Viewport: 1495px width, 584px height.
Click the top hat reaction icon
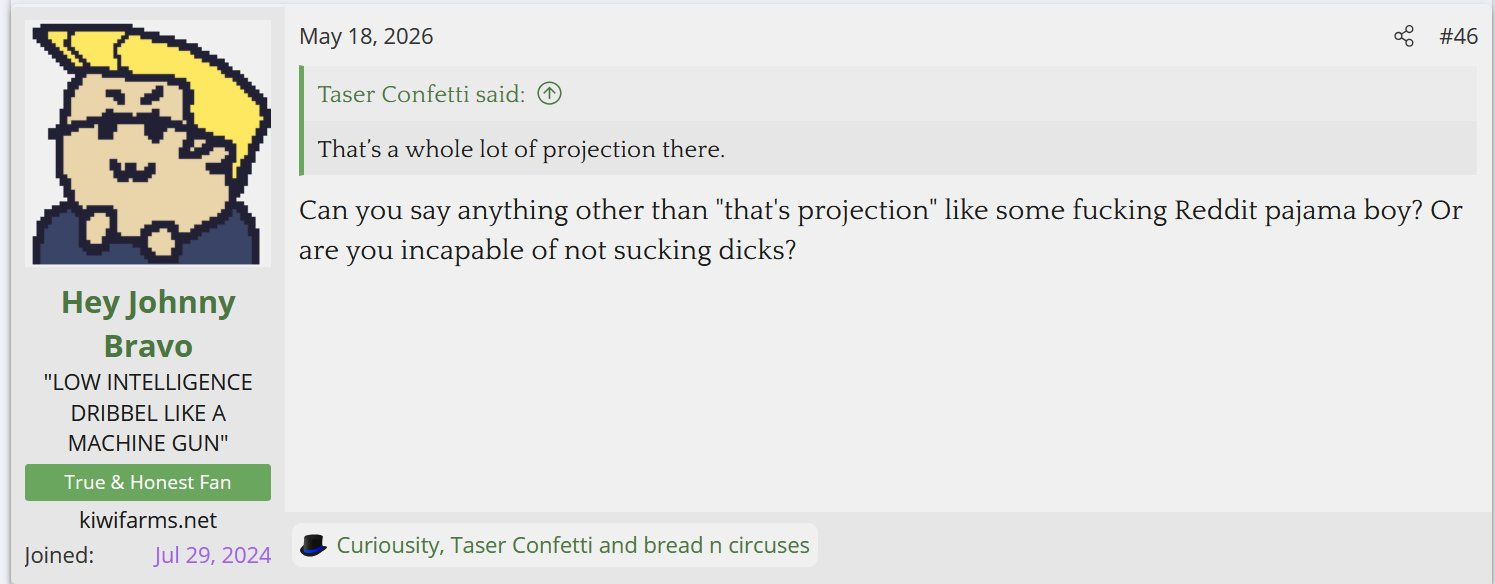click(x=314, y=546)
